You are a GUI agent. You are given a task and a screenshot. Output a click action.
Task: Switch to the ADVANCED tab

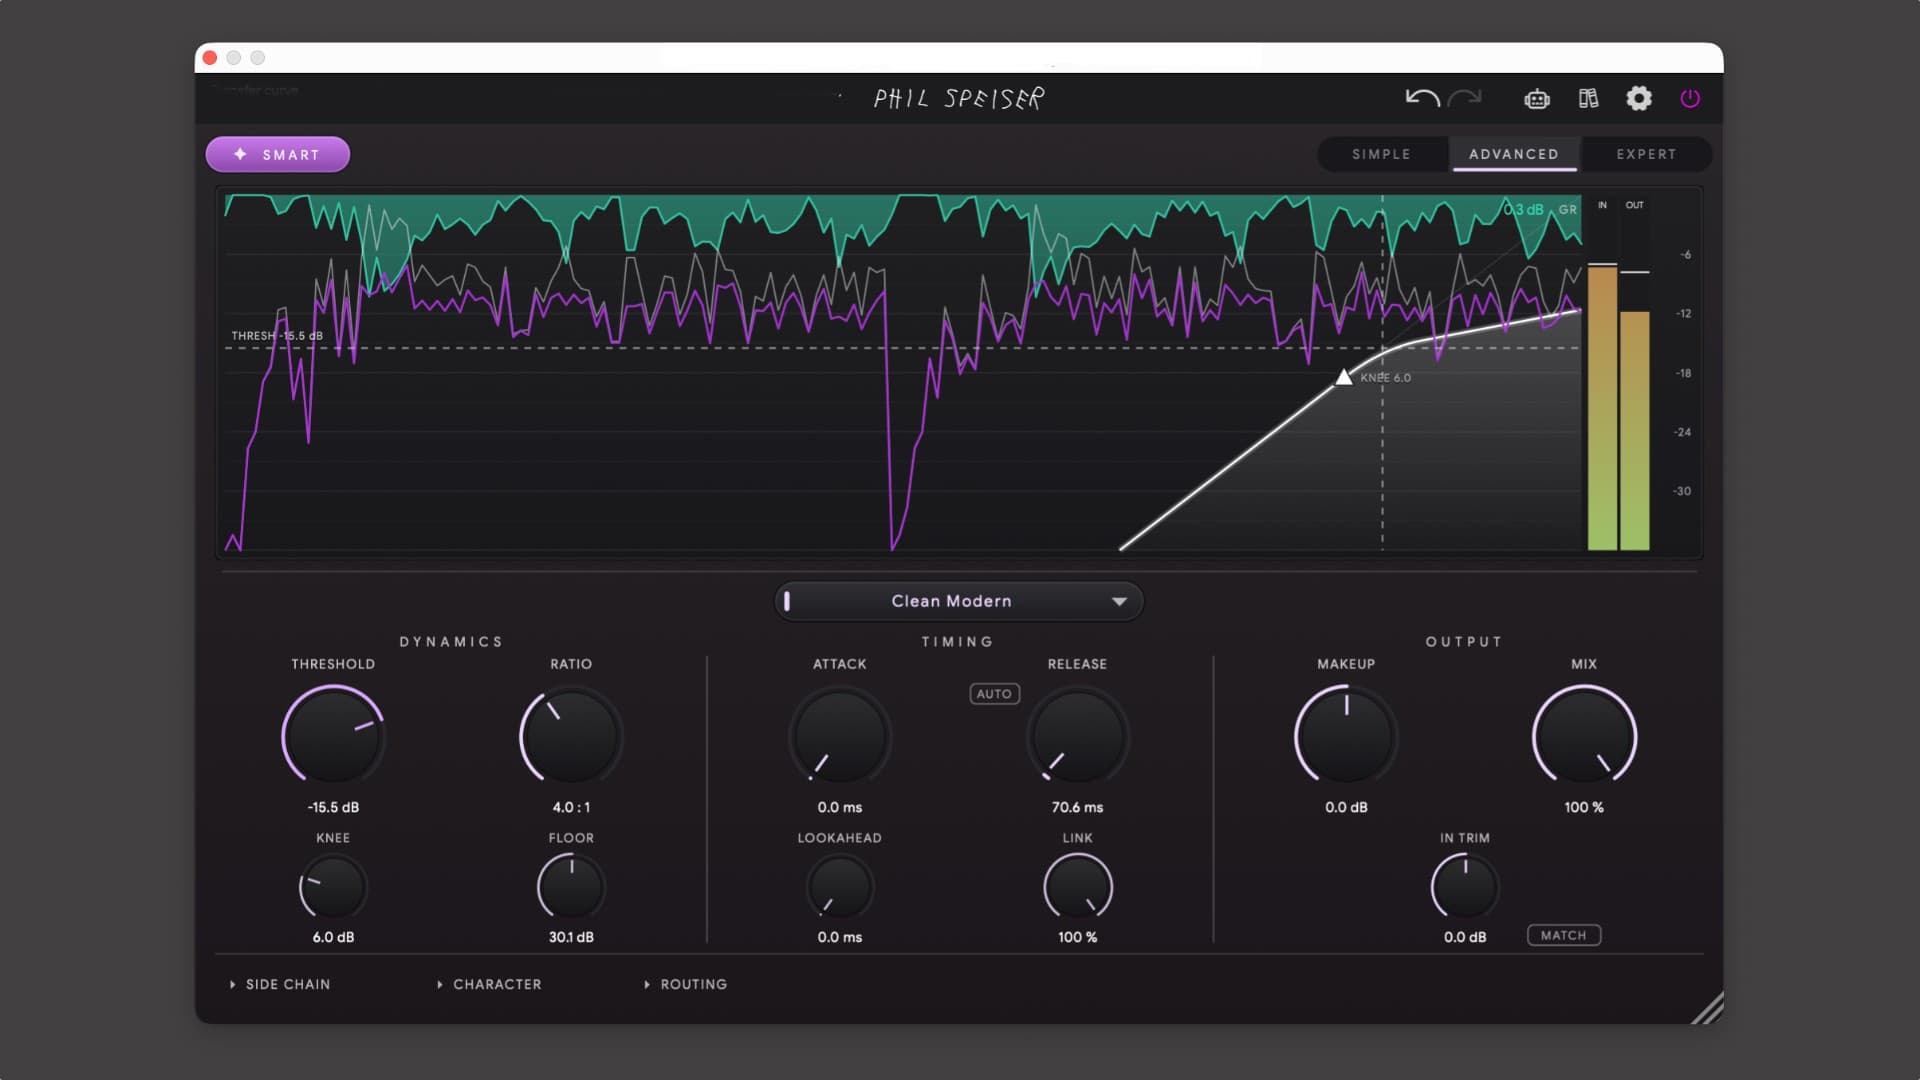tap(1514, 154)
